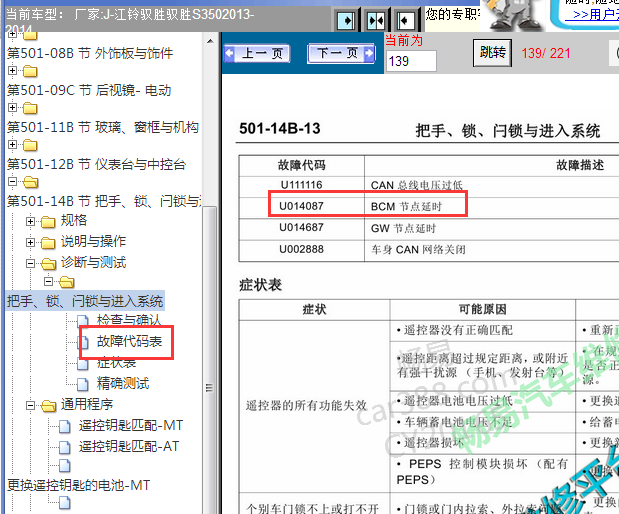This screenshot has height=514, width=619.
Task: Click the collapse-left panel arrow icon
Action: coord(405,20)
